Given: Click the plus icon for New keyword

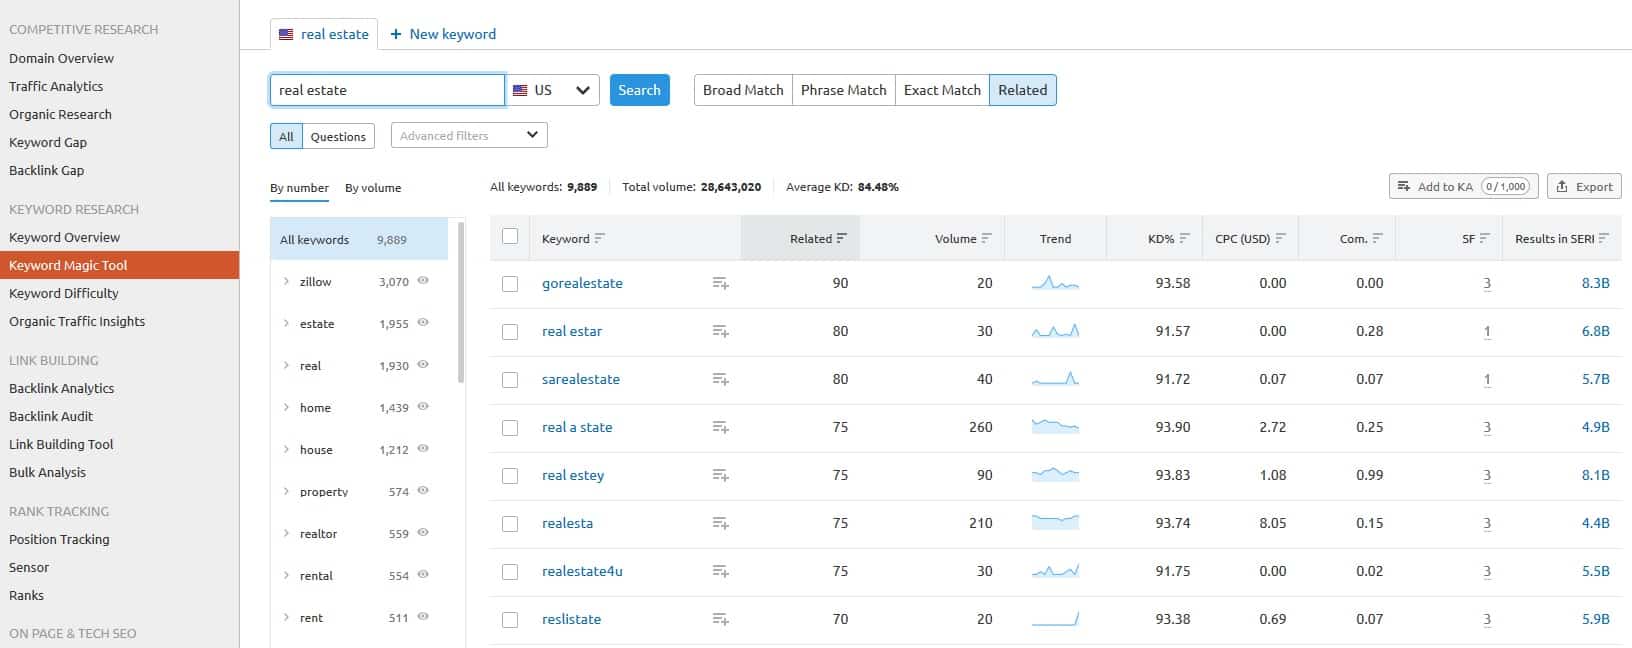Looking at the screenshot, I should coord(396,34).
